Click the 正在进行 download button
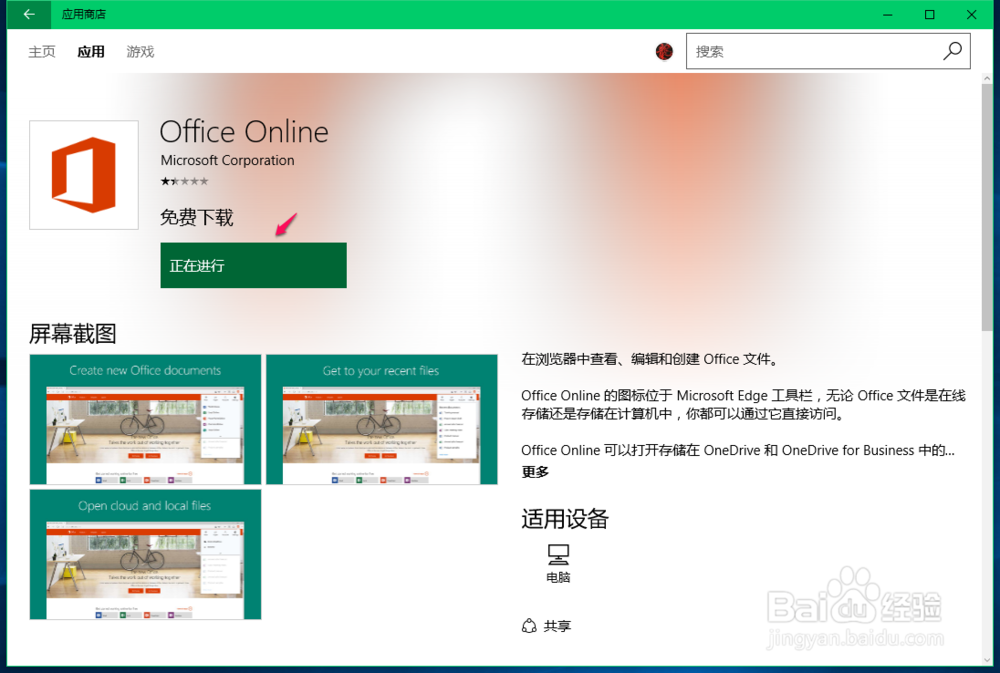 253,265
